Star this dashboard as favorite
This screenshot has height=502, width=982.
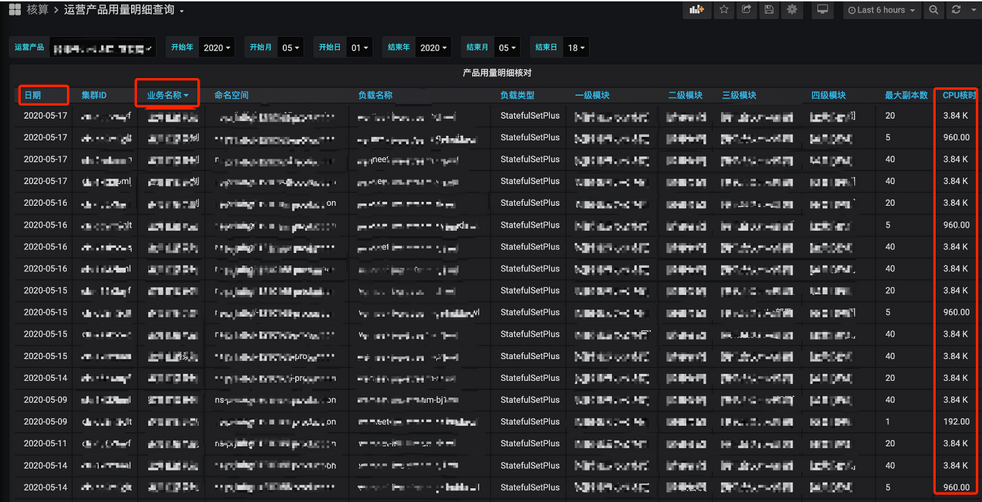[724, 10]
